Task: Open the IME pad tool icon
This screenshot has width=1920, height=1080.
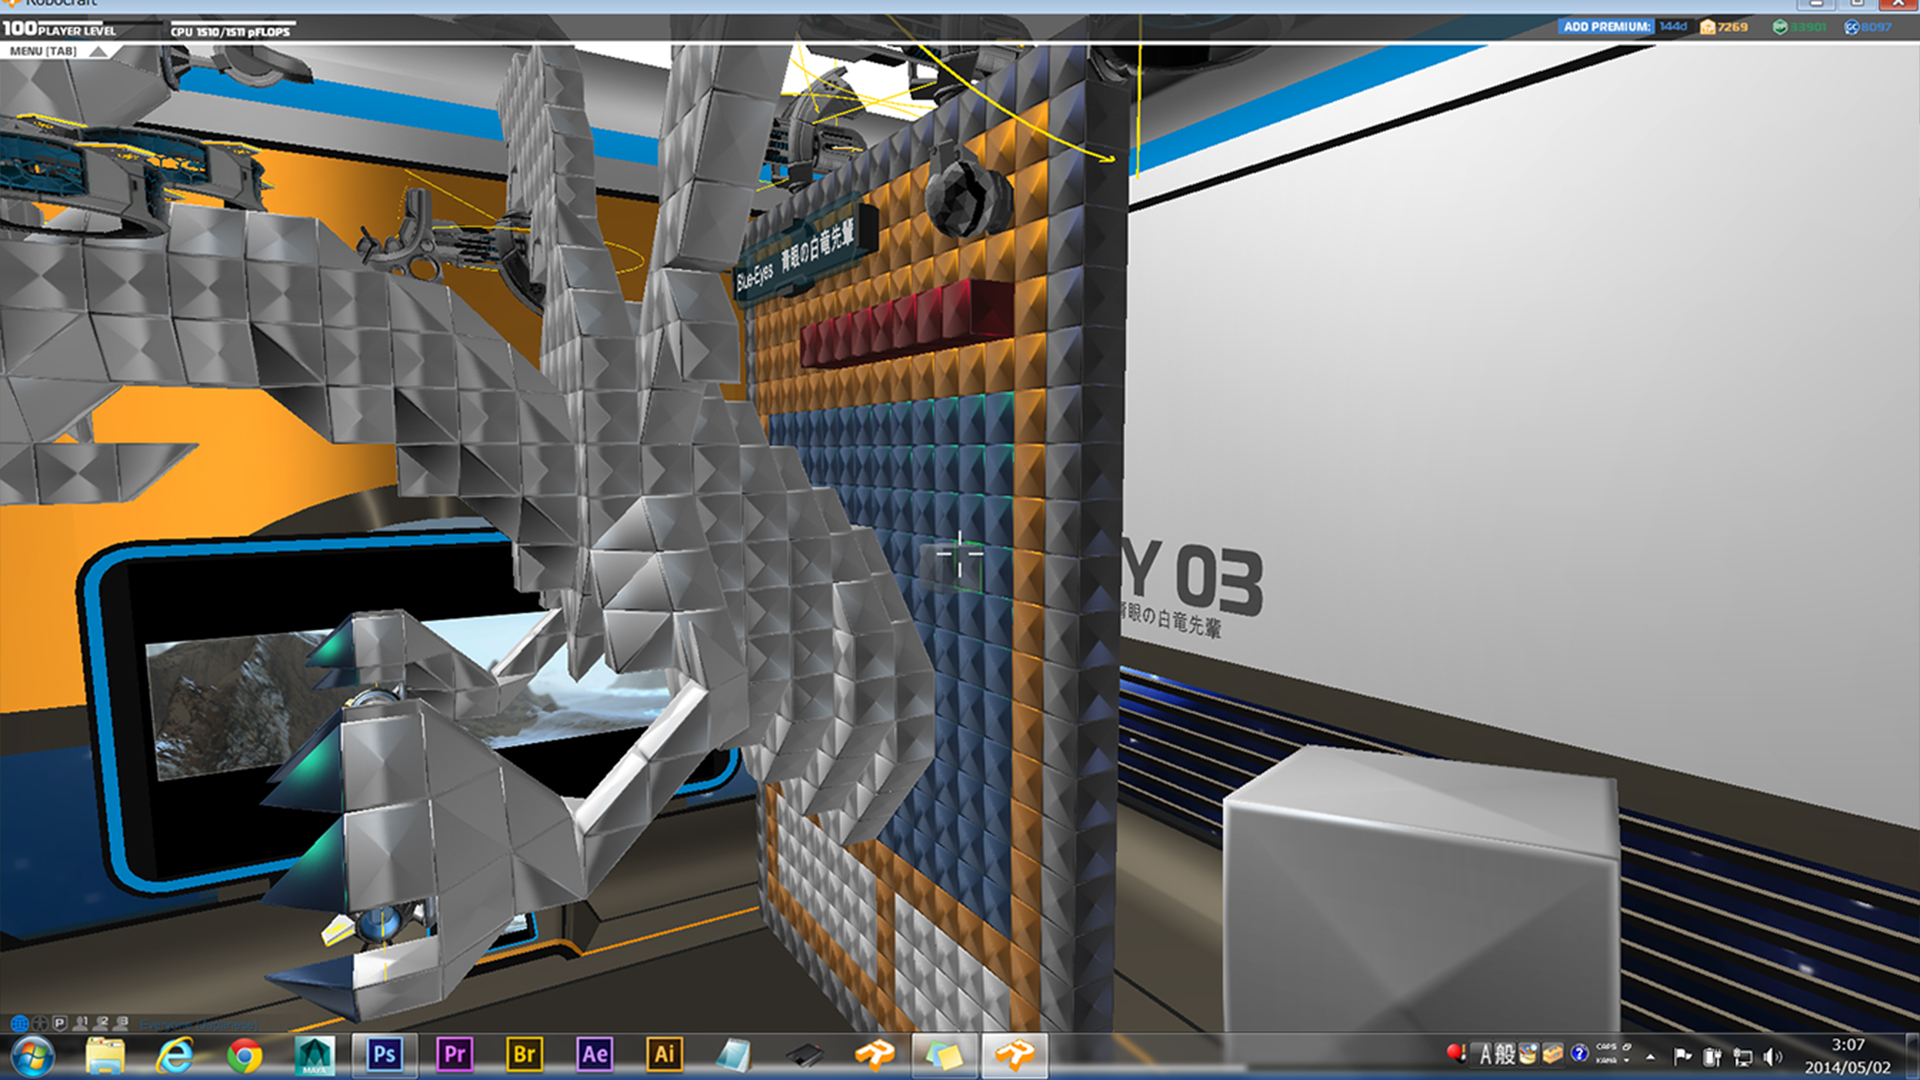Action: 1528,1054
